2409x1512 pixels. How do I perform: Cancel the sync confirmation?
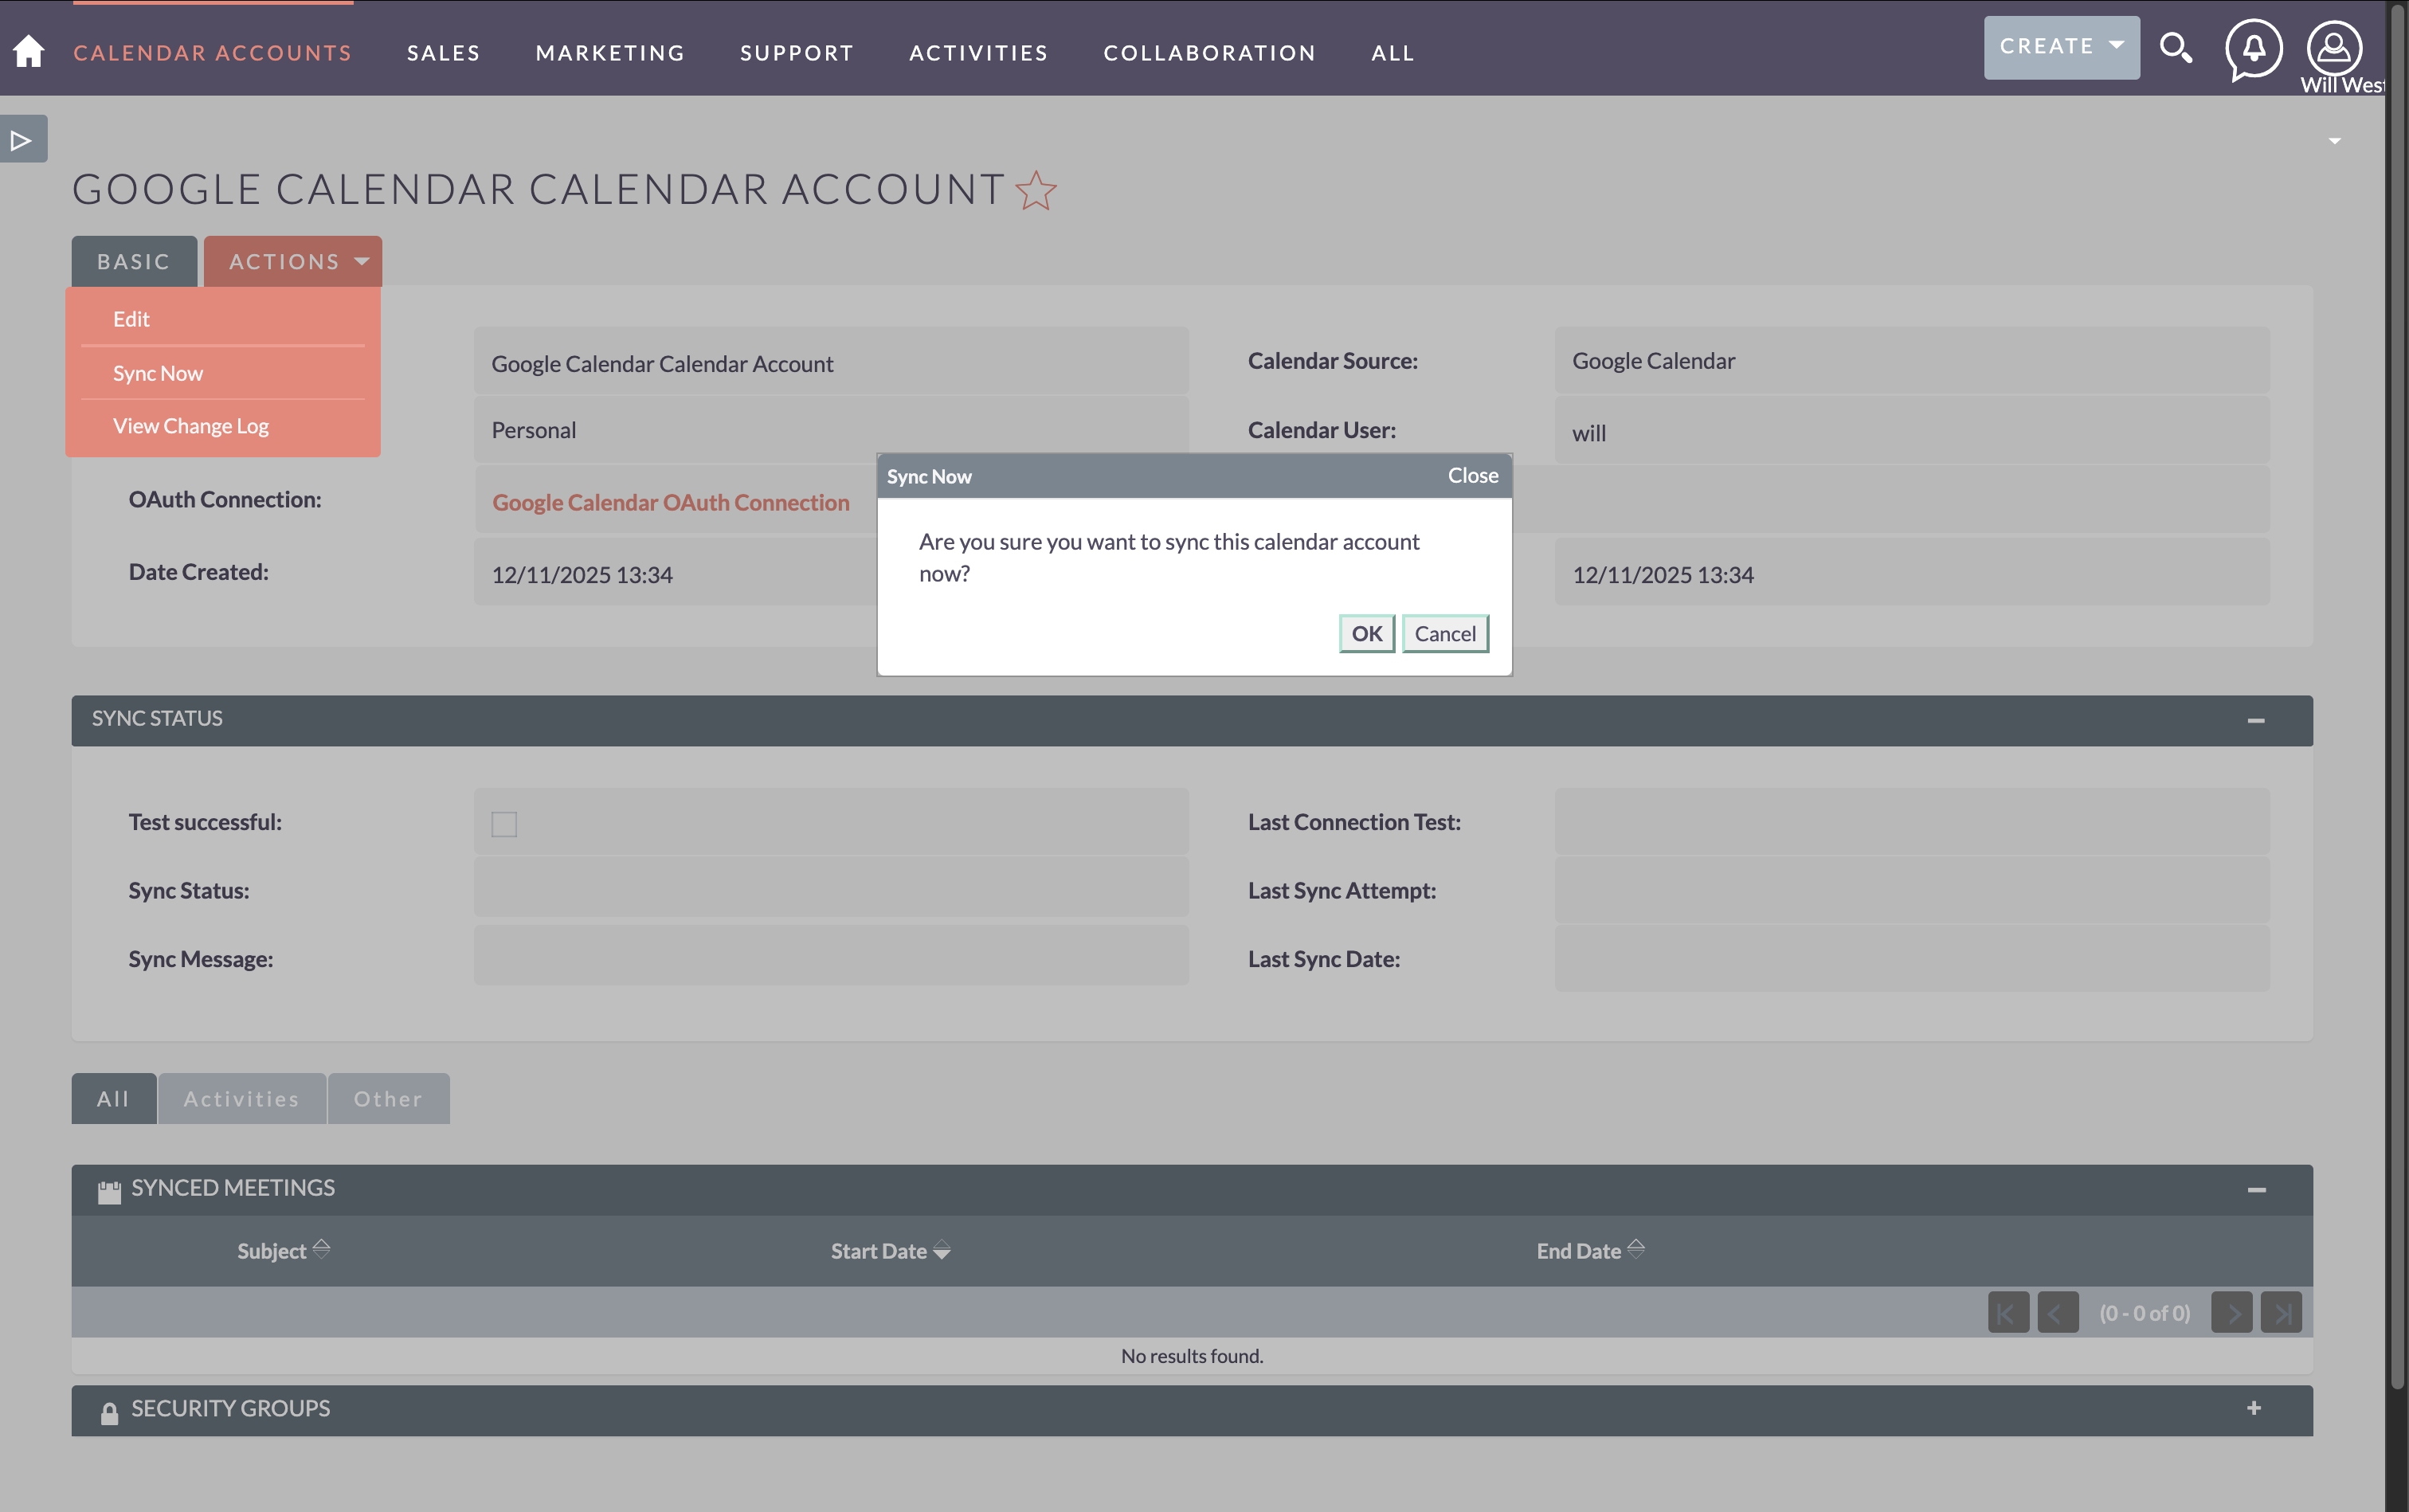tap(1444, 633)
